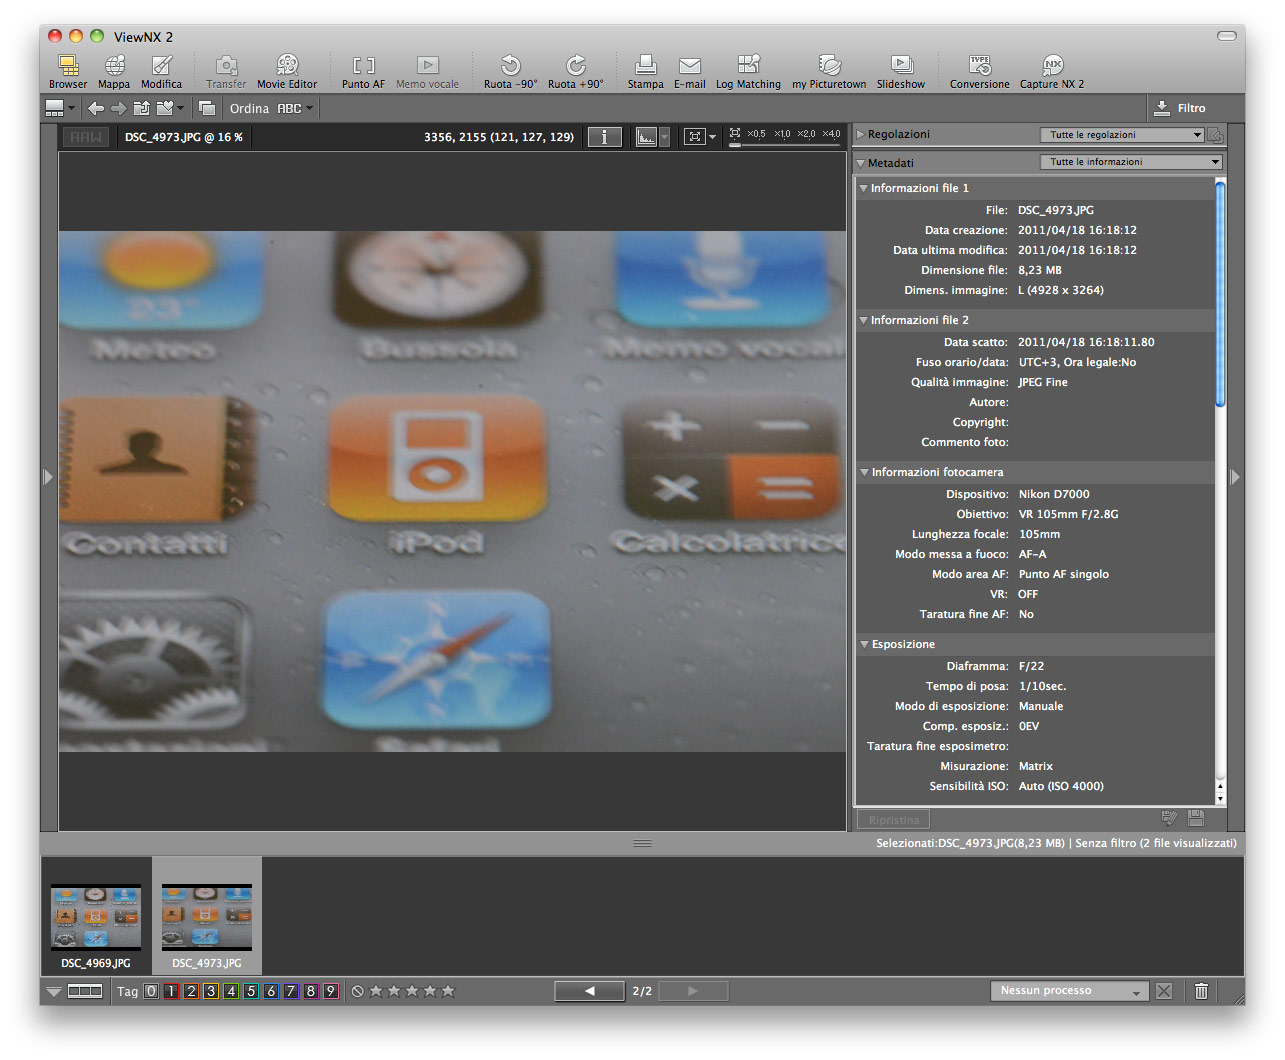Apply red tag label 1
The width and height of the screenshot is (1285, 1060).
(171, 991)
